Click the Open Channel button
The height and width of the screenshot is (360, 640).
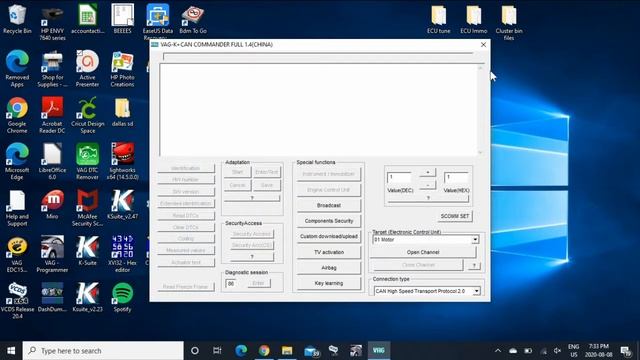click(423, 252)
